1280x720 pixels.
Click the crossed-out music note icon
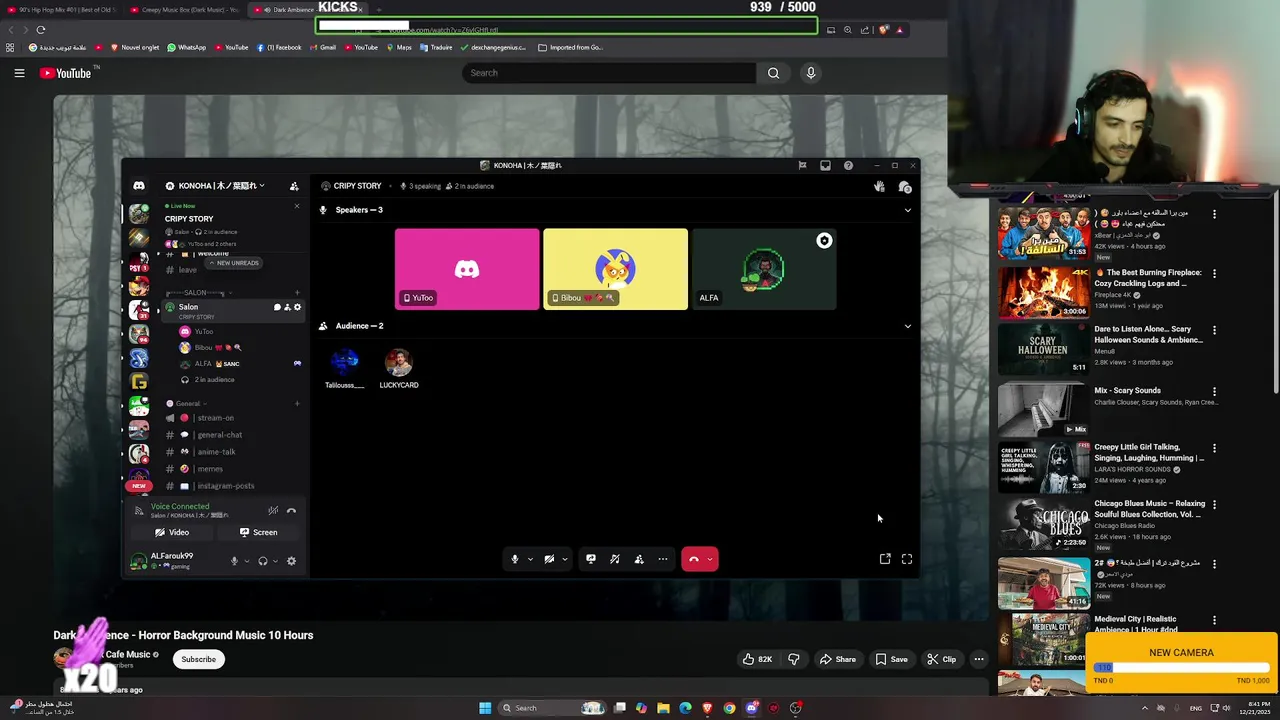615,559
